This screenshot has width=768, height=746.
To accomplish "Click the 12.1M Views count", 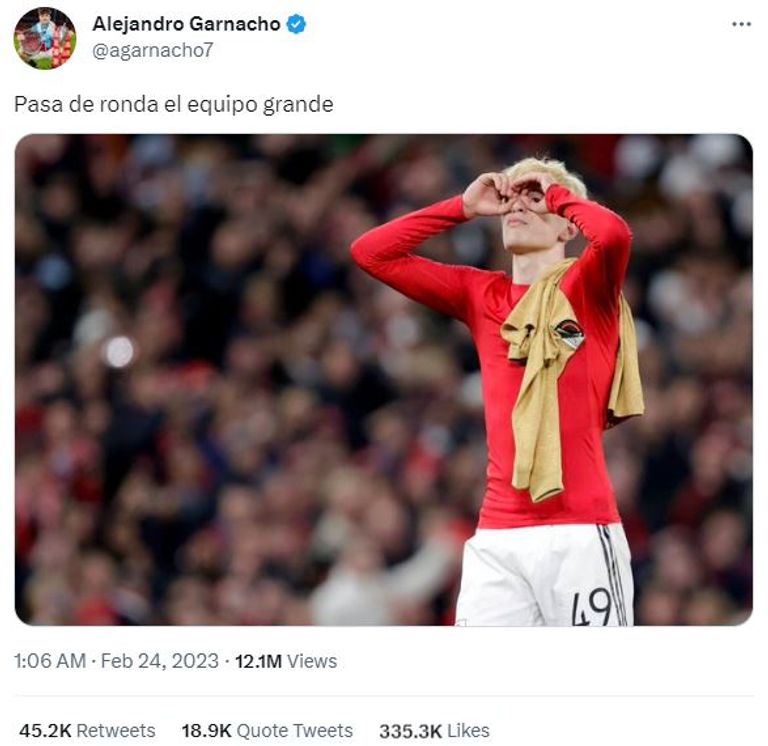I will pyautogui.click(x=286, y=661).
